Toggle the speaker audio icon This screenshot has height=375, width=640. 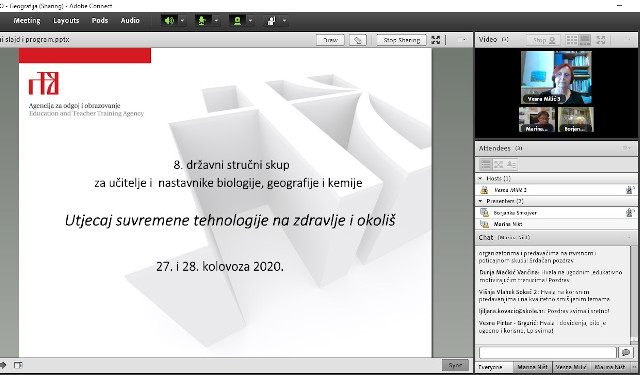click(169, 20)
